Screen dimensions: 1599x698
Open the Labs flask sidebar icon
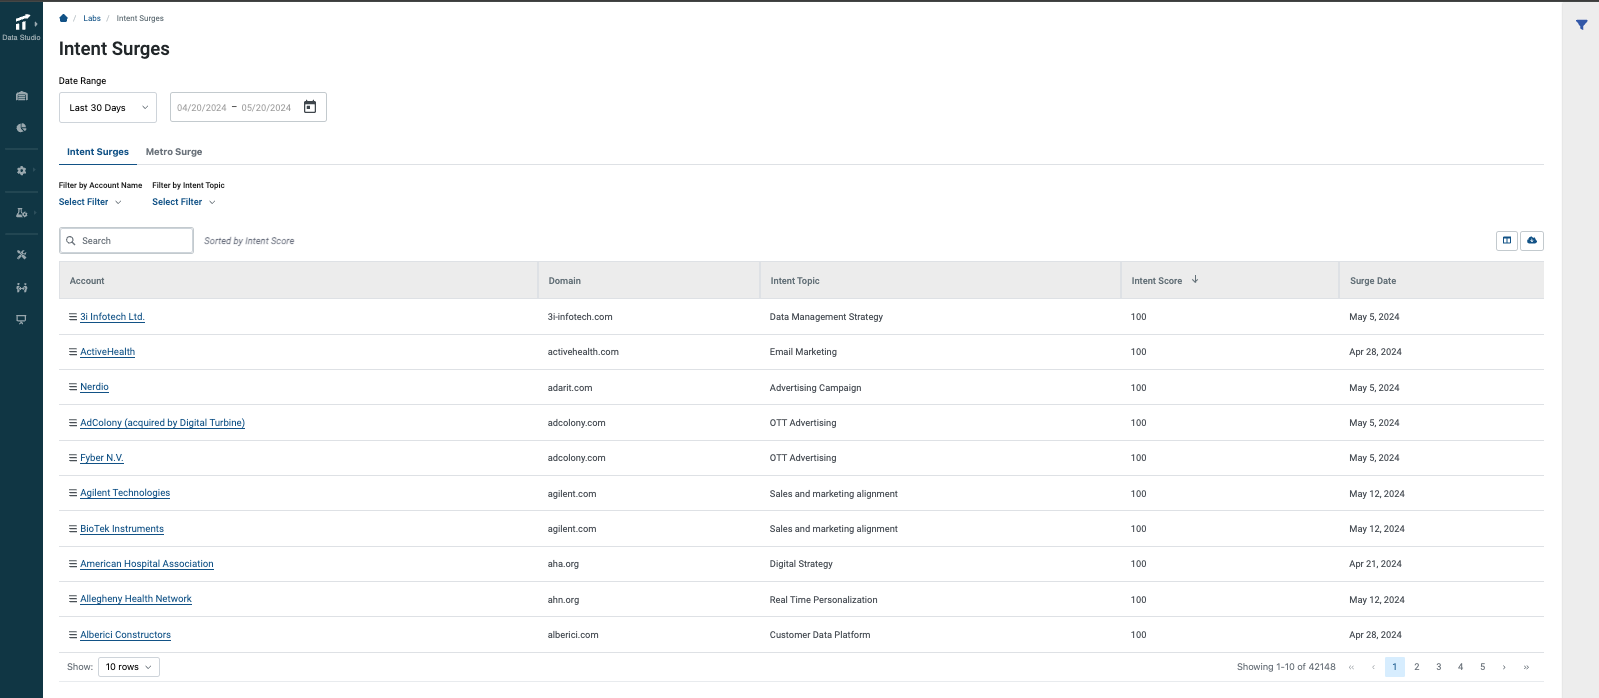pos(22,213)
